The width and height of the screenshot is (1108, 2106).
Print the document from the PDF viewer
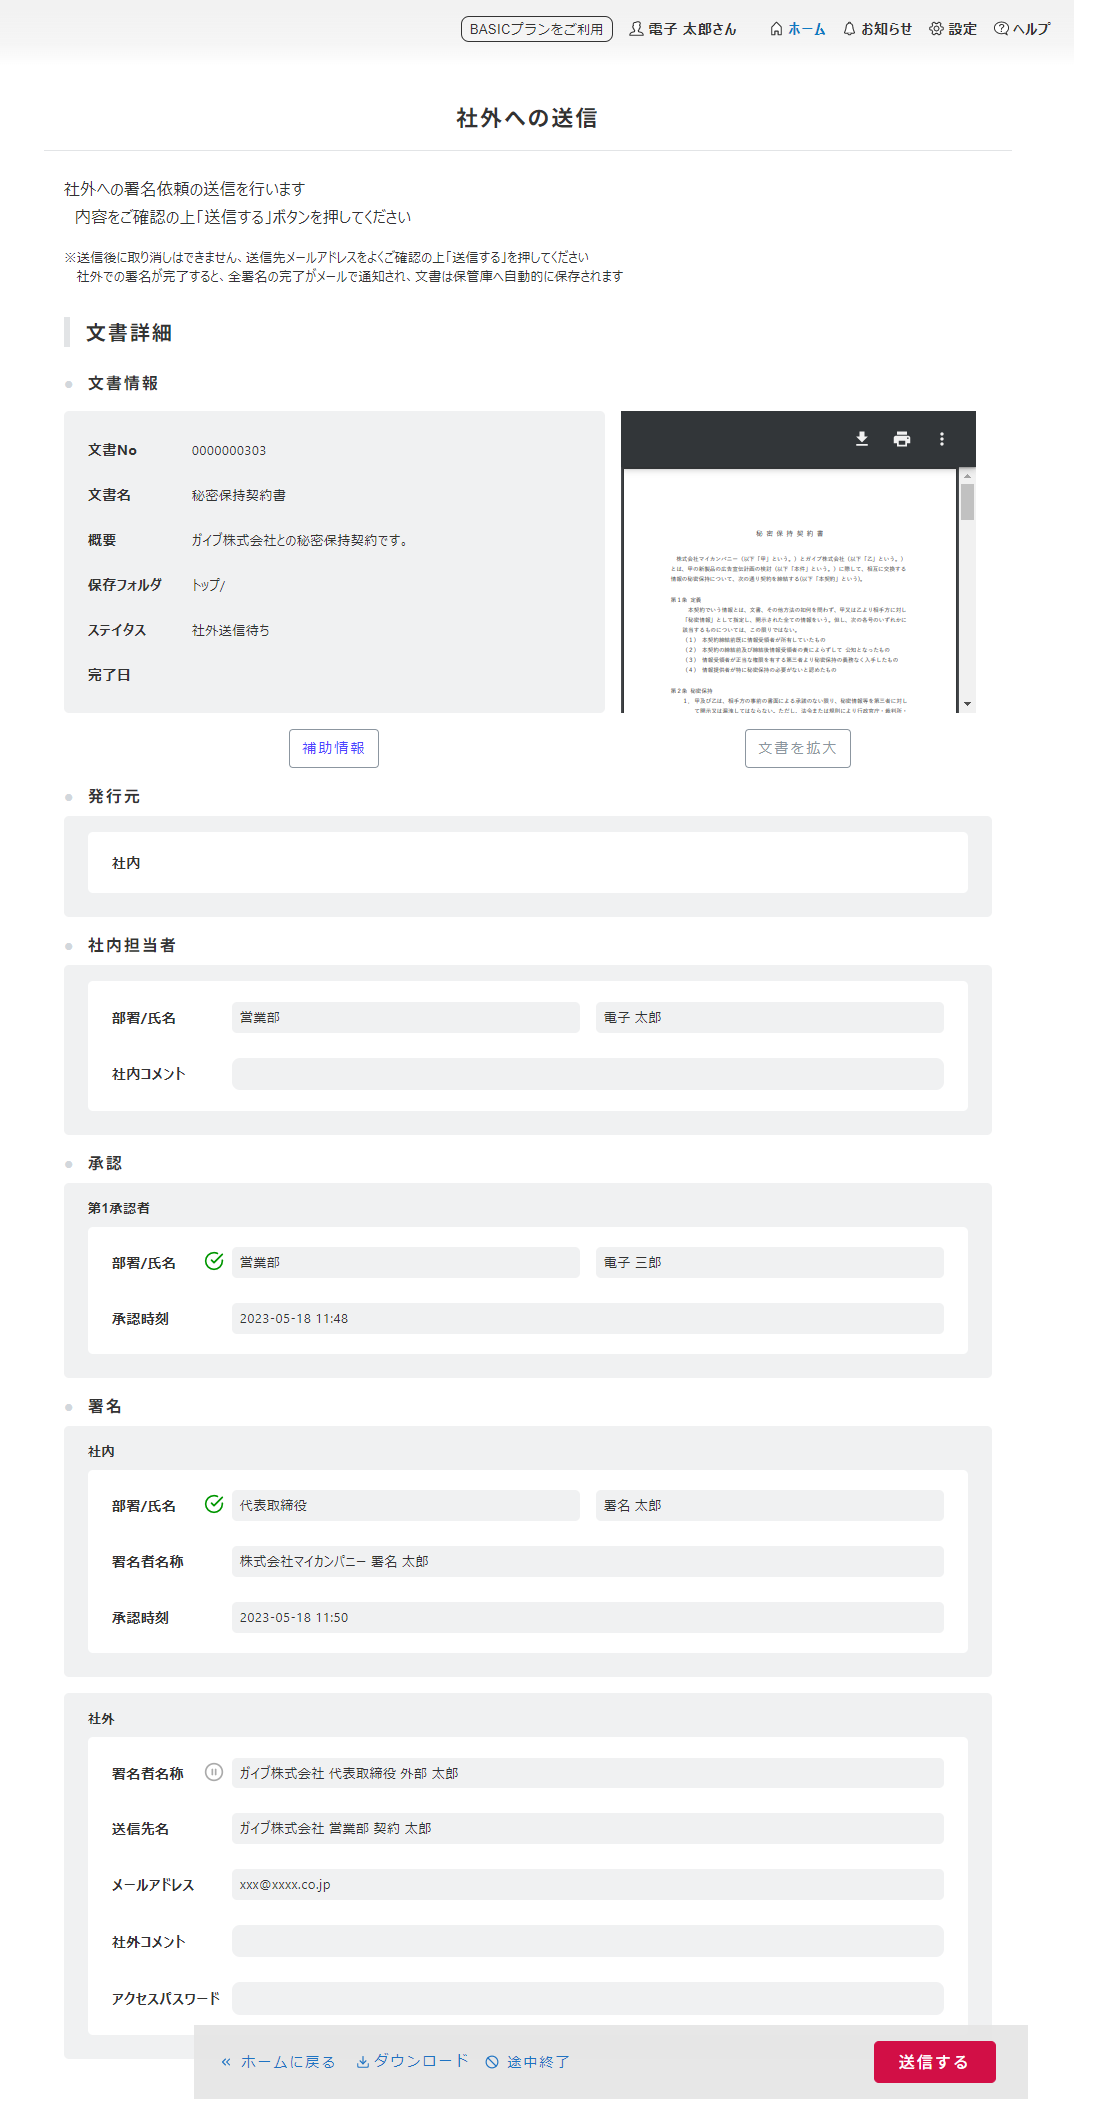click(x=901, y=439)
